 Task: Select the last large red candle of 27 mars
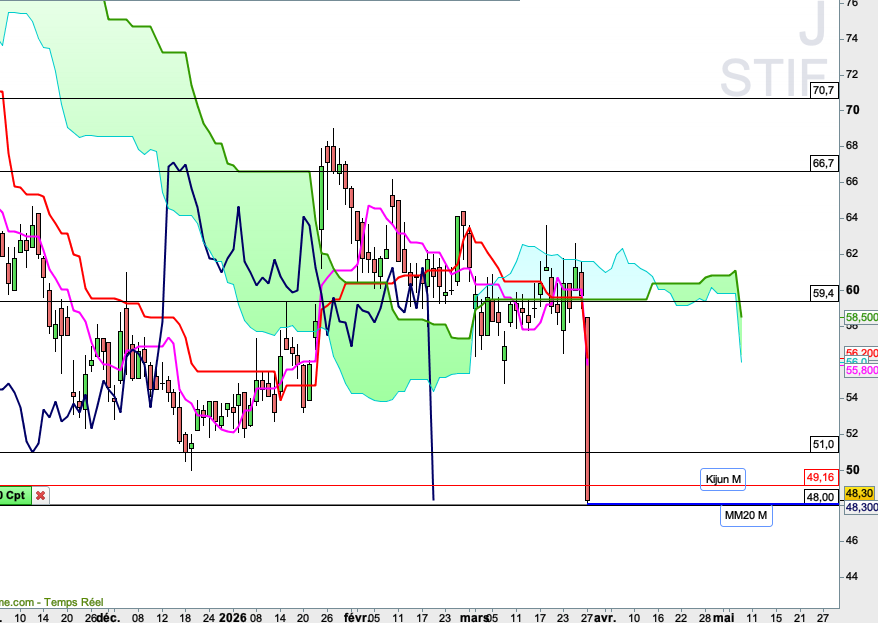click(587, 409)
